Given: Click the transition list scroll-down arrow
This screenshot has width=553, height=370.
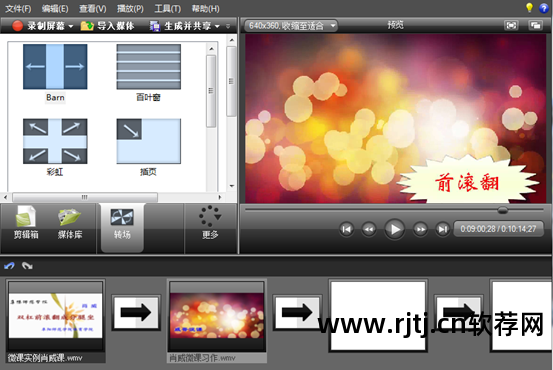Looking at the screenshot, I should point(232,186).
